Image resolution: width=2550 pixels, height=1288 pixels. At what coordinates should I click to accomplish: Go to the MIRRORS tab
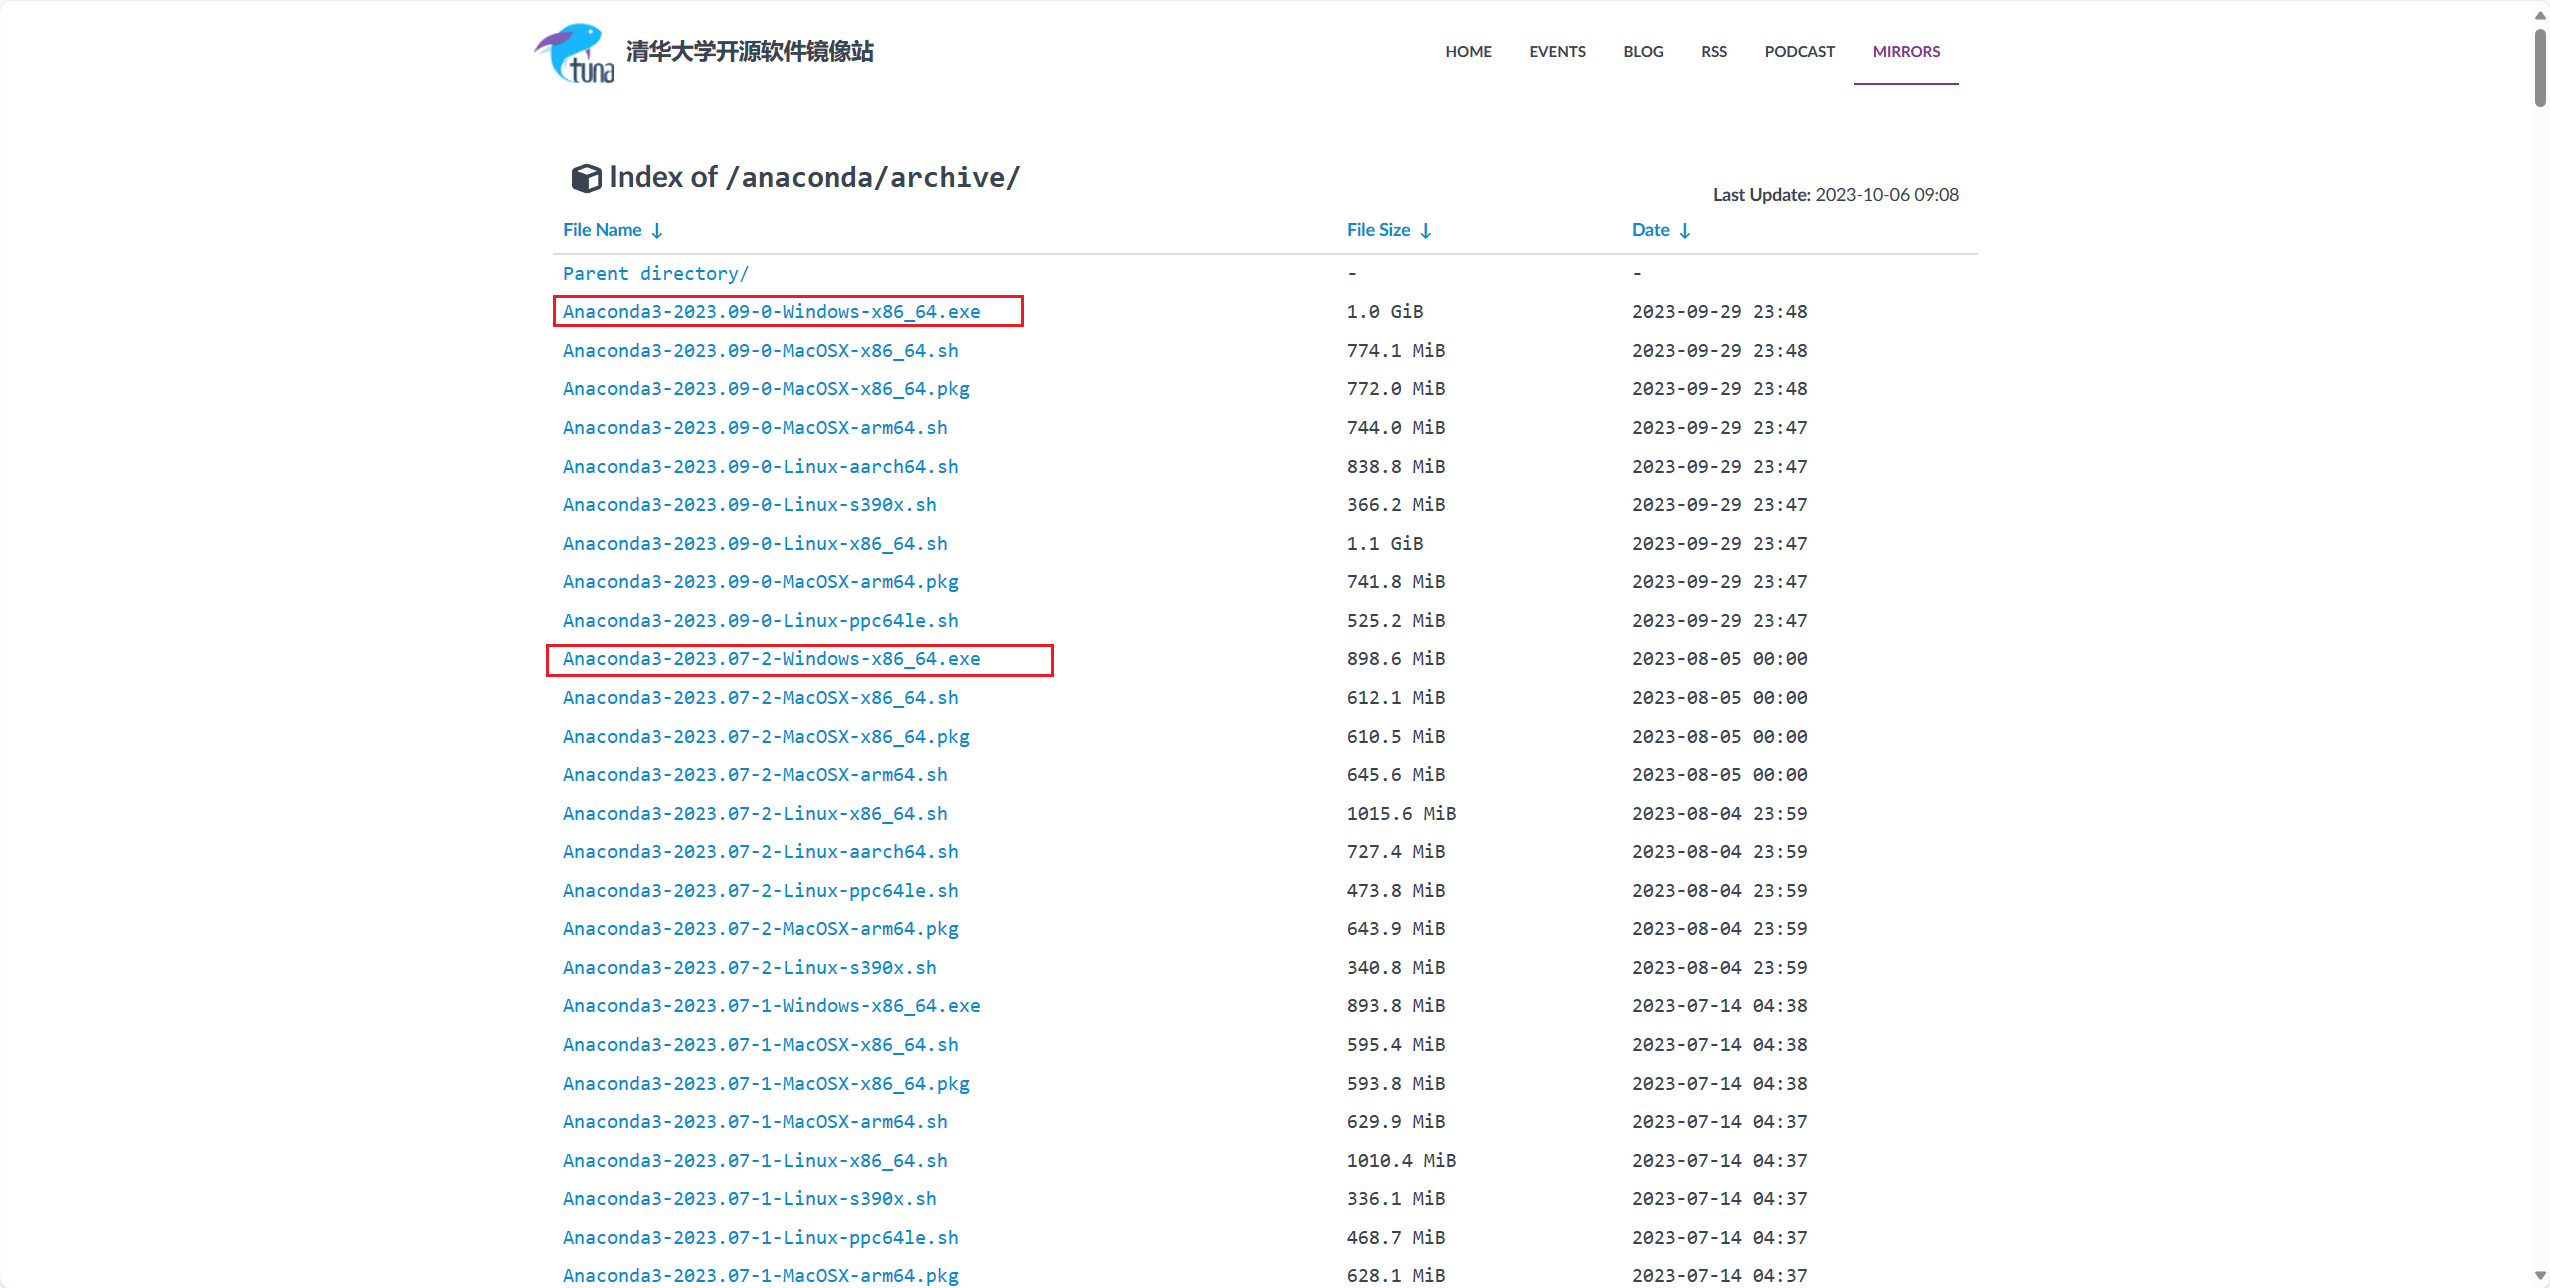pos(1906,52)
